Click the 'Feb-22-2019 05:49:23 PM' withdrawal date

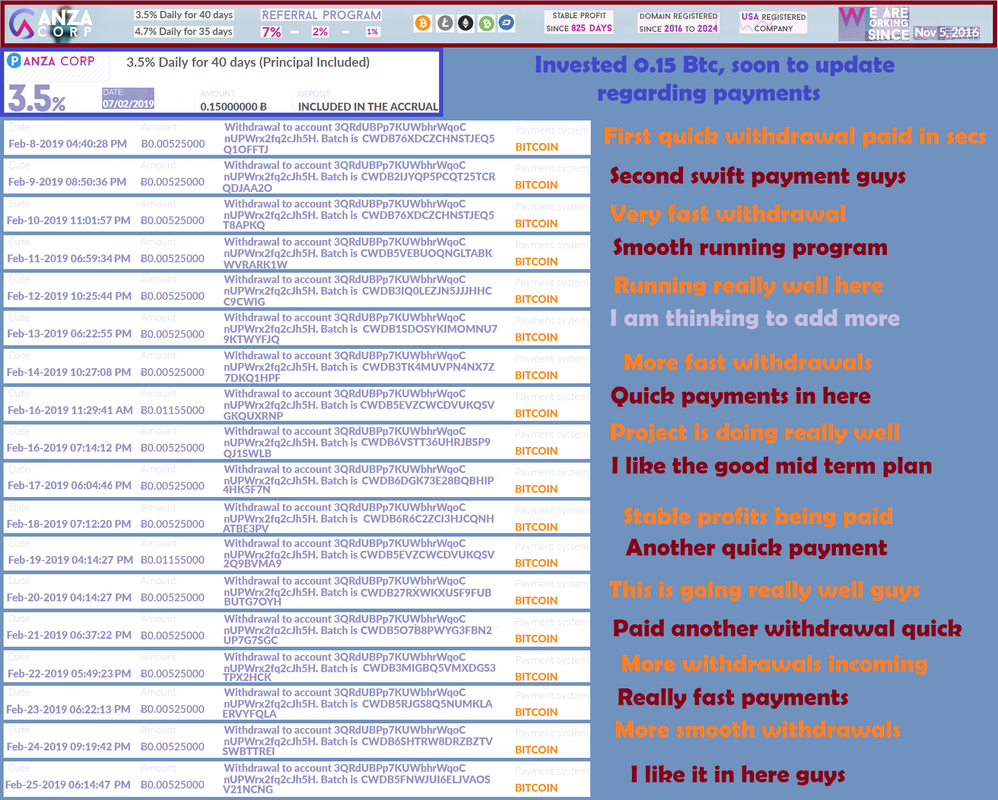pos(69,673)
